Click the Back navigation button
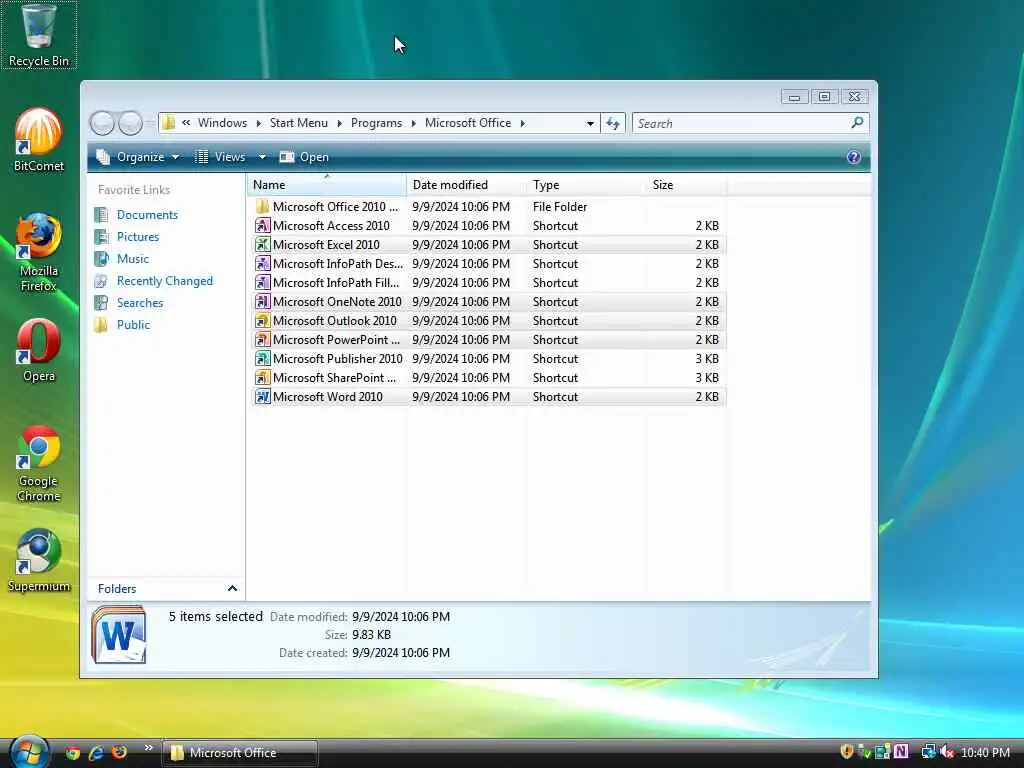Image resolution: width=1024 pixels, height=768 pixels. (x=103, y=123)
